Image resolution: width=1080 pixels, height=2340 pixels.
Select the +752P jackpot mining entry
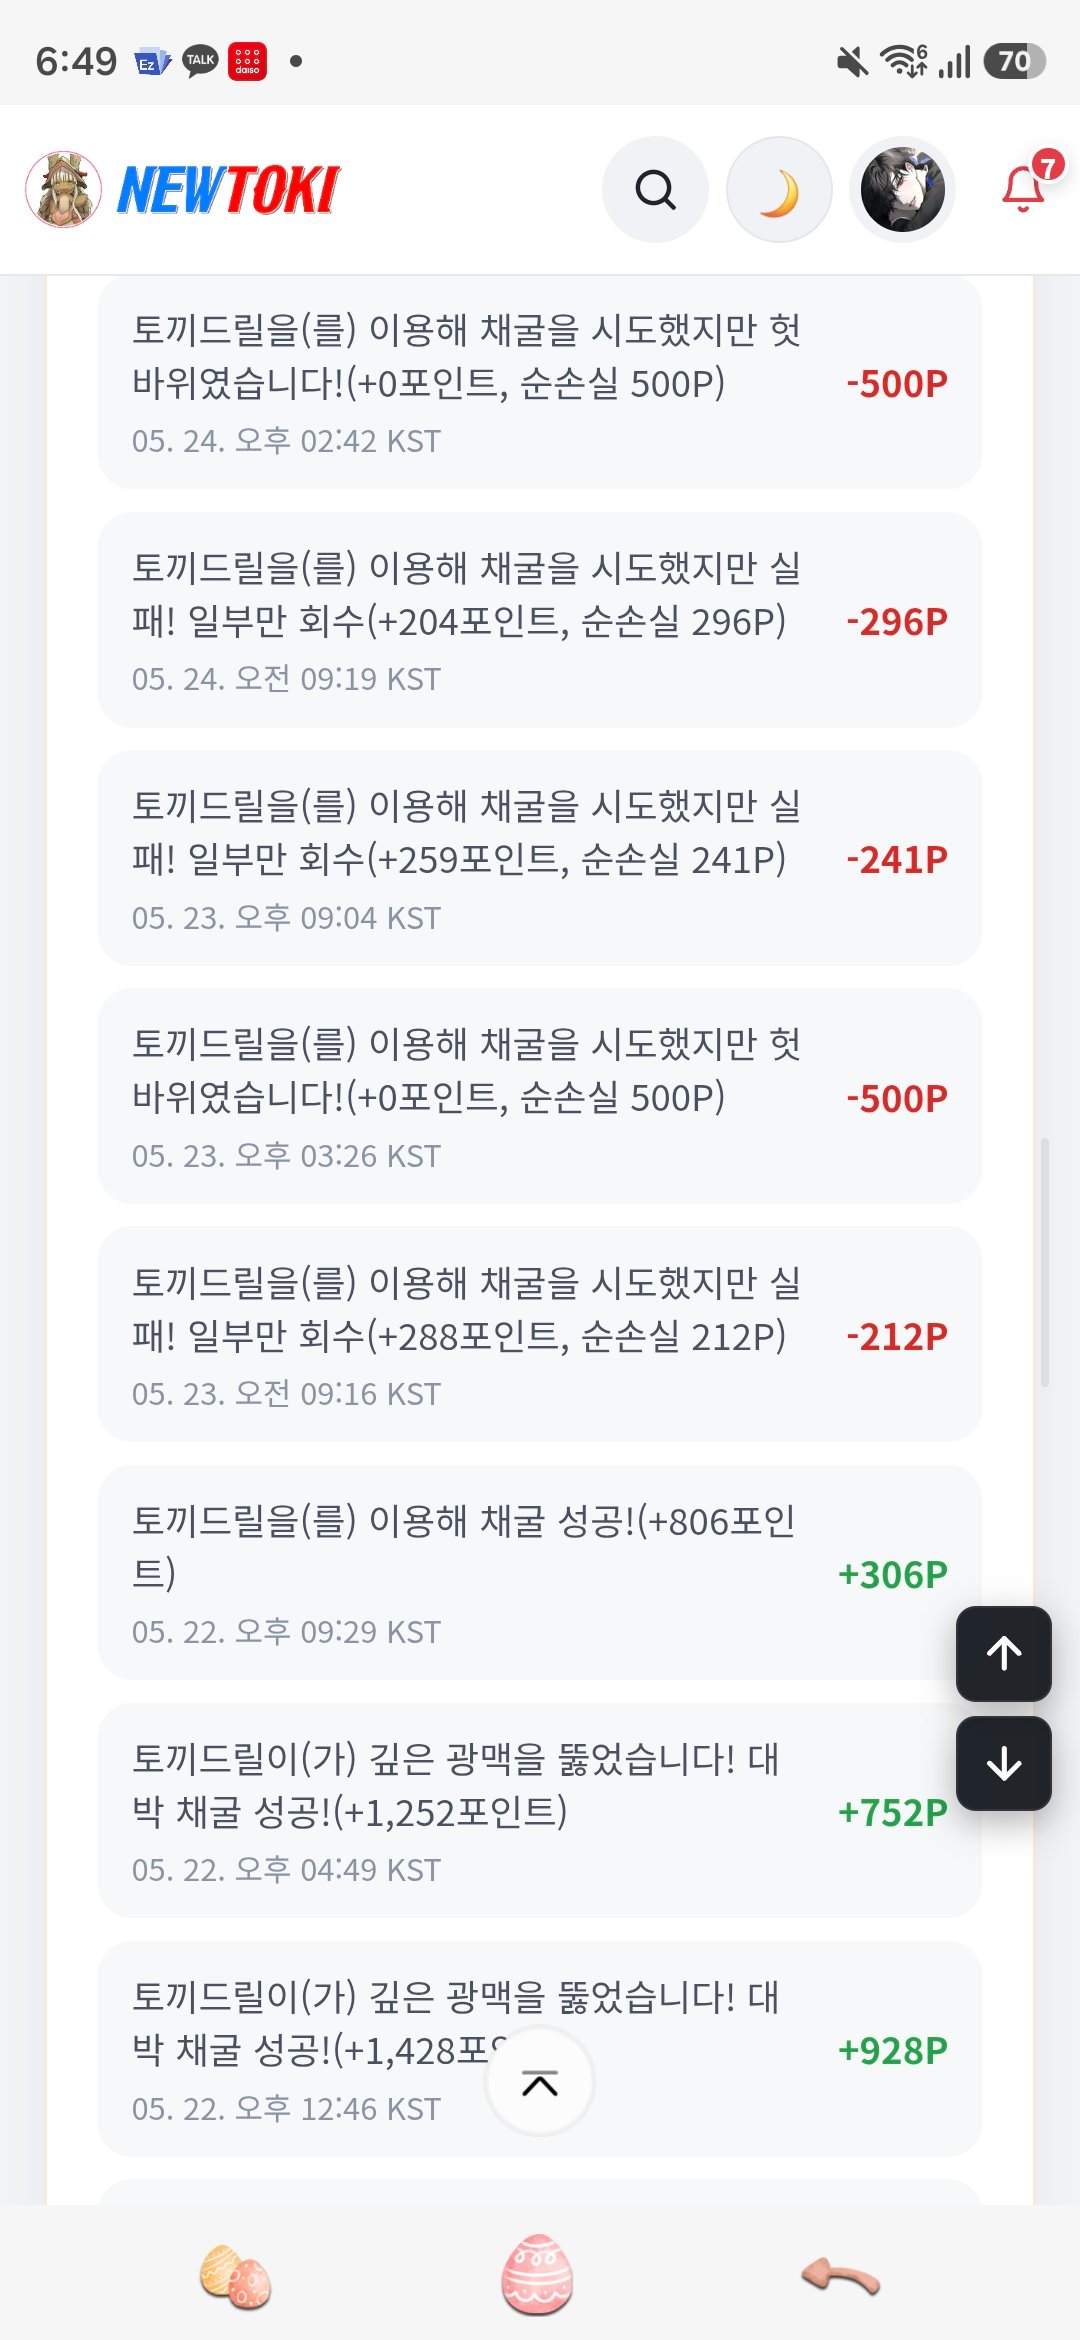point(540,1811)
